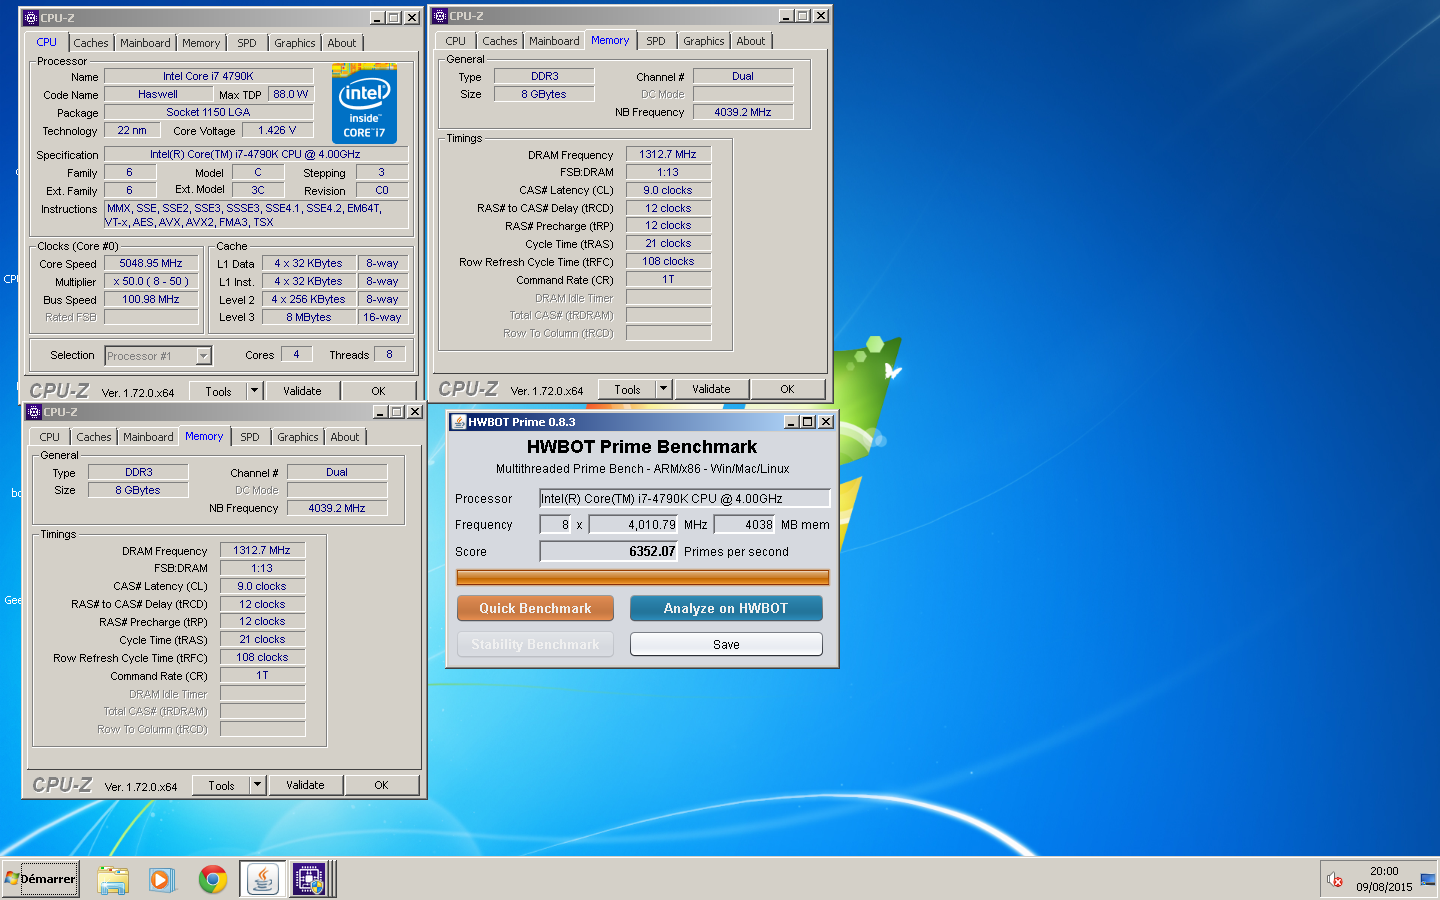Click the HWBOT Processor name field

[x=685, y=498]
